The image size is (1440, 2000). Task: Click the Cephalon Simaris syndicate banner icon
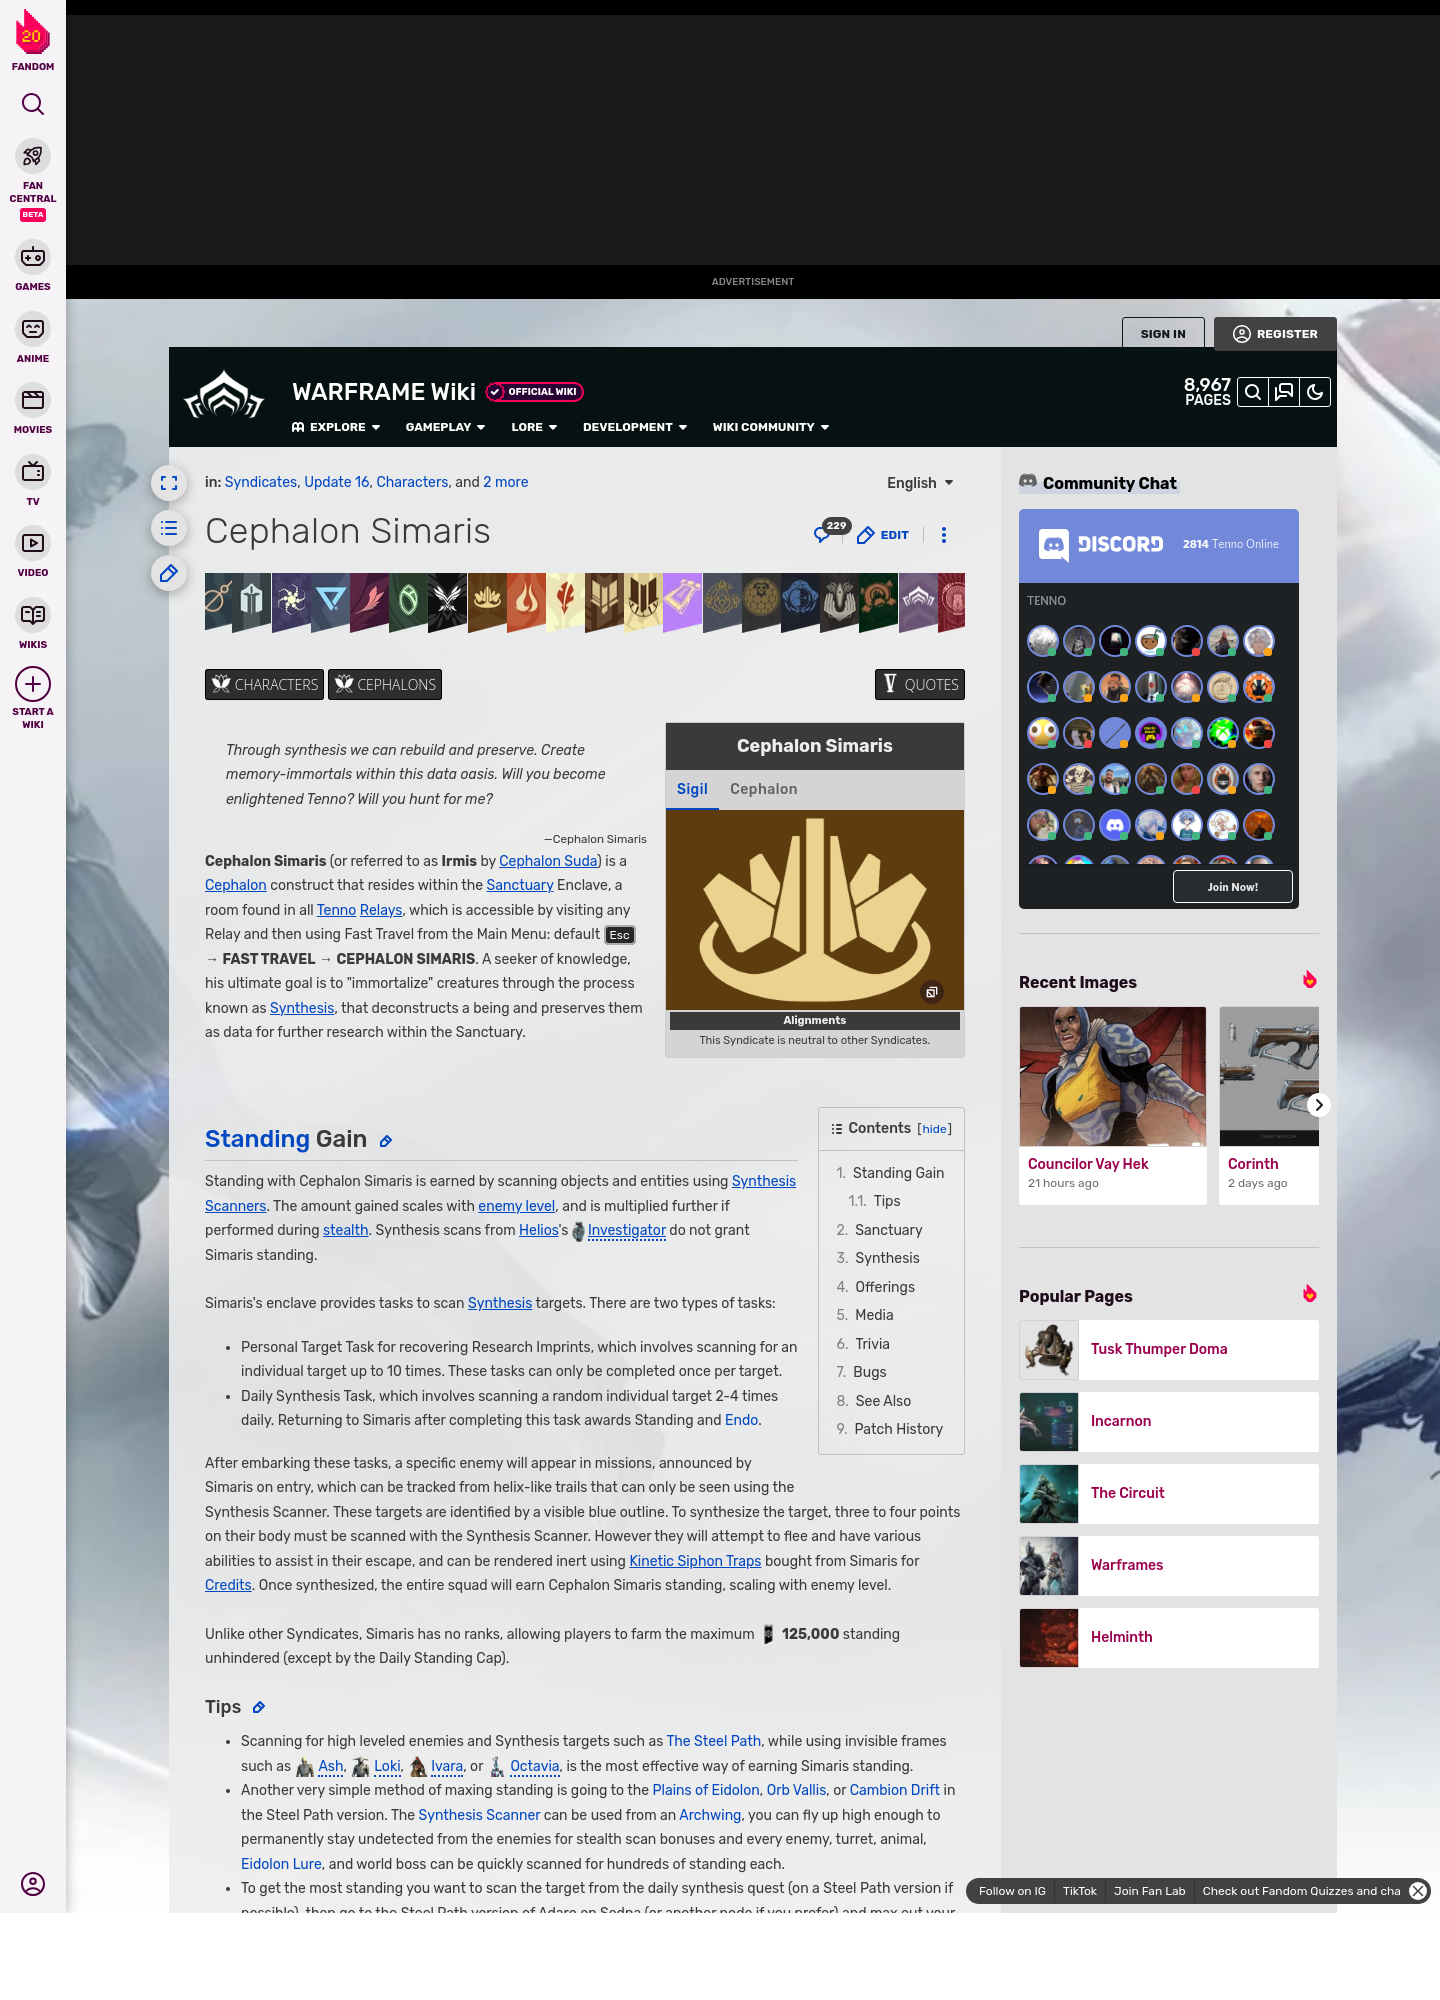(487, 602)
